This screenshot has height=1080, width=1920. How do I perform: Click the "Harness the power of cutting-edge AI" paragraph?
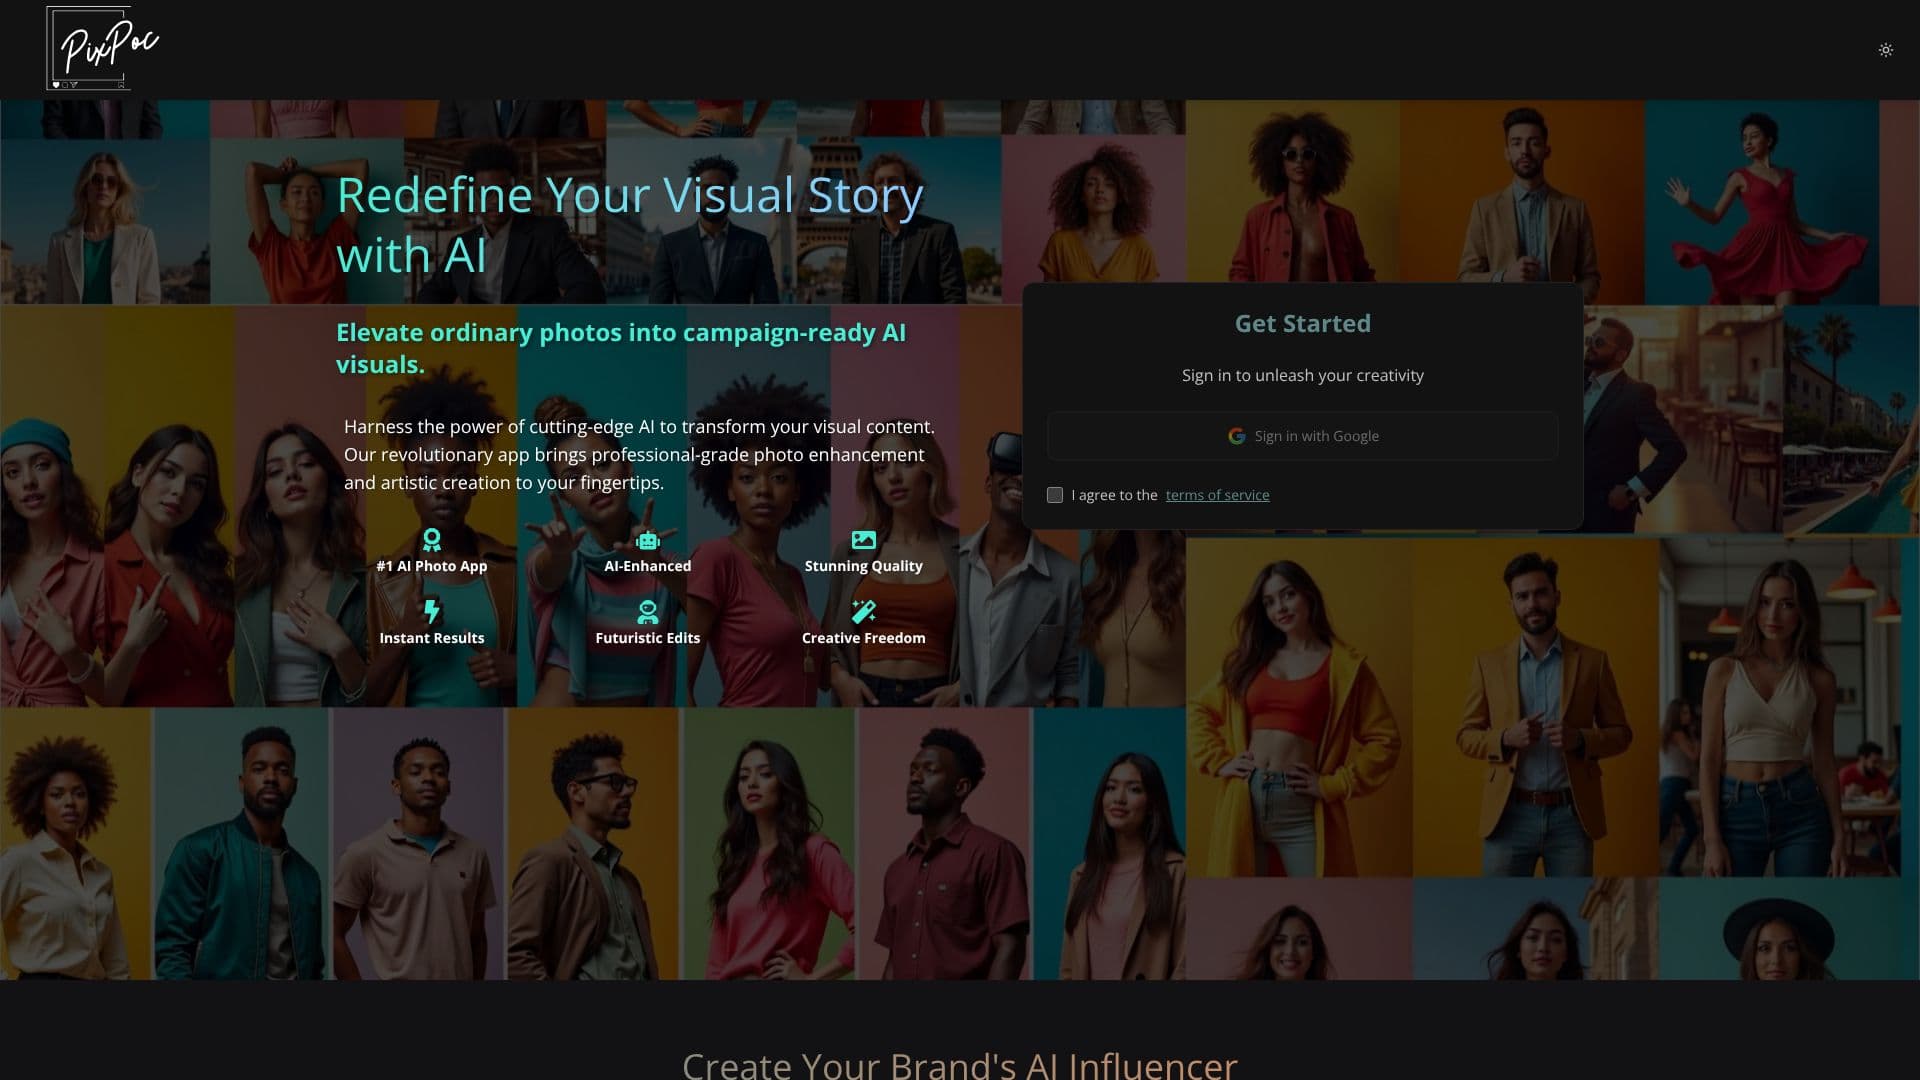tap(640, 454)
